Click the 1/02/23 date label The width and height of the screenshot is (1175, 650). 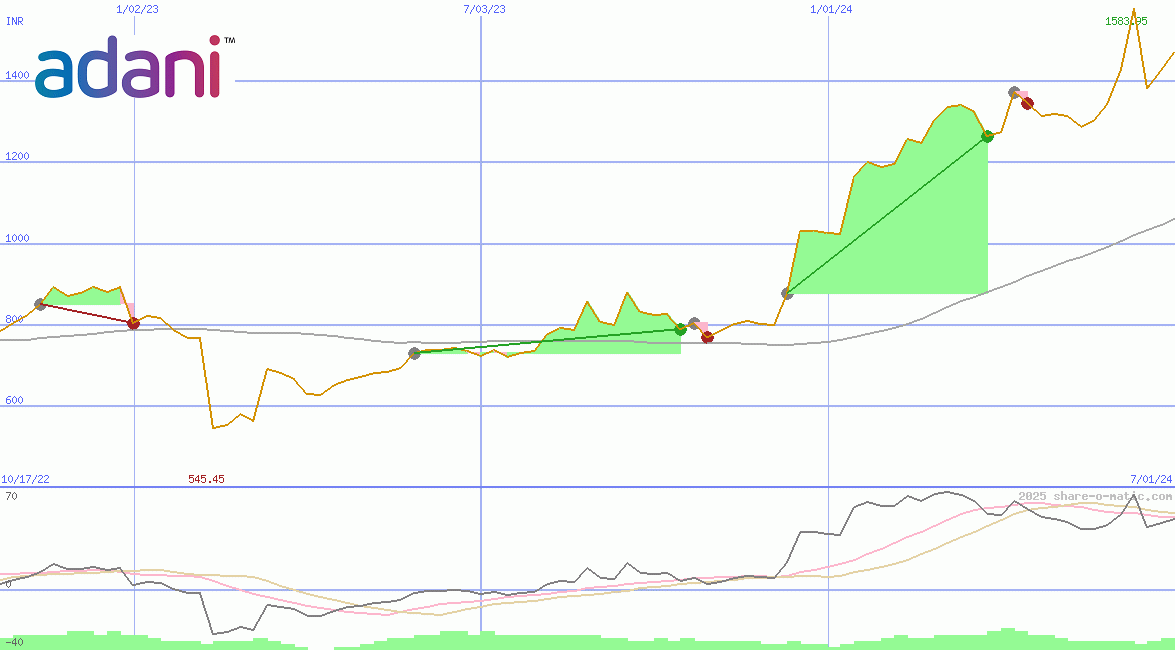(137, 9)
